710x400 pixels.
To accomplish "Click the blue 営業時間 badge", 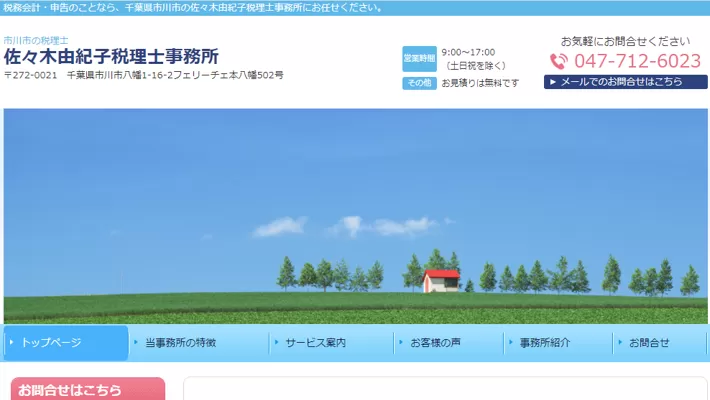I will click(419, 58).
